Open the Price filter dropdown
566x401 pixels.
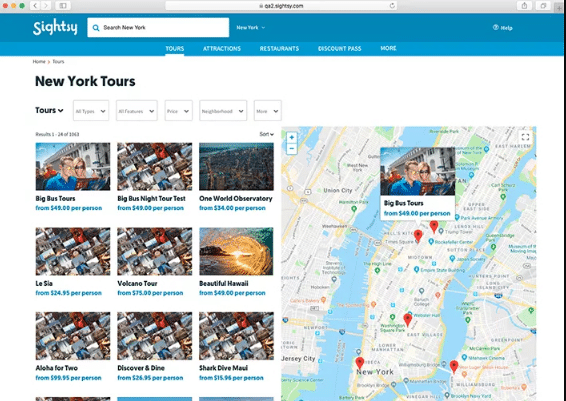tap(179, 110)
